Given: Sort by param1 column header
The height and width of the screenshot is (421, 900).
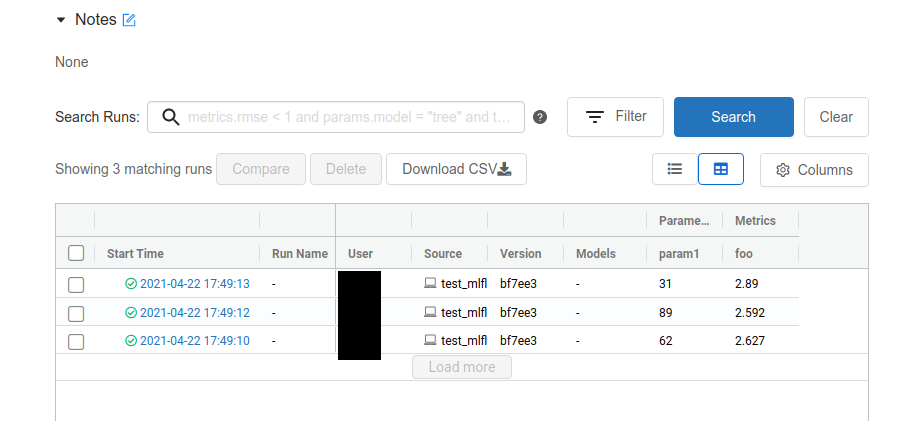Looking at the screenshot, I should 679,253.
